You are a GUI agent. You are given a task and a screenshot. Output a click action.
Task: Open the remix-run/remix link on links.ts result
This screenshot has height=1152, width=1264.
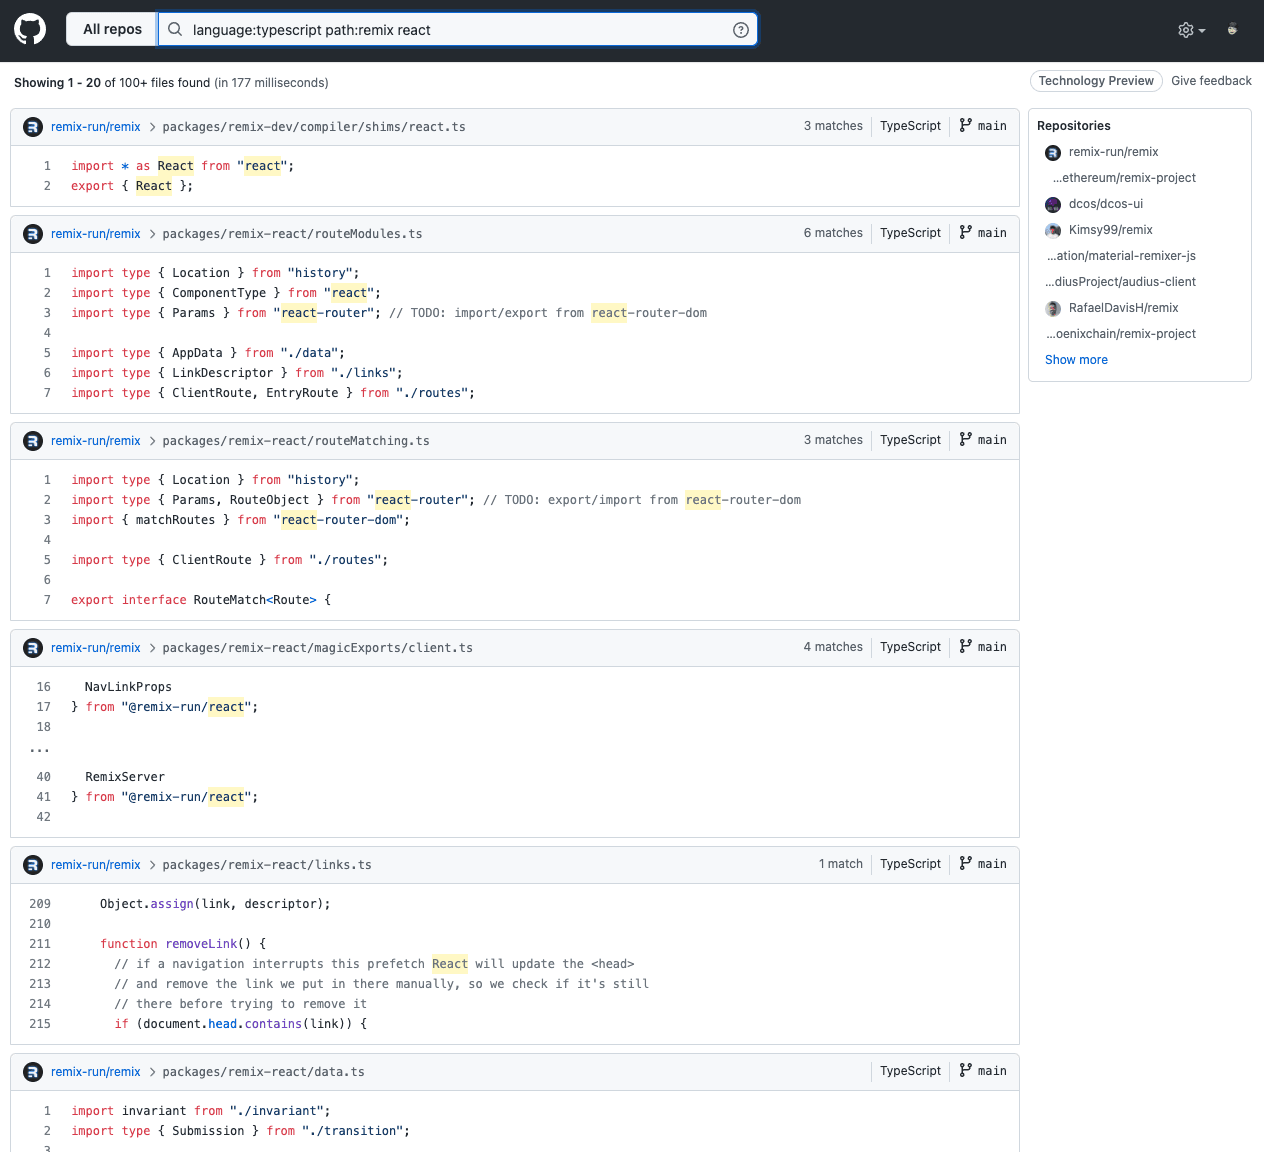(96, 865)
